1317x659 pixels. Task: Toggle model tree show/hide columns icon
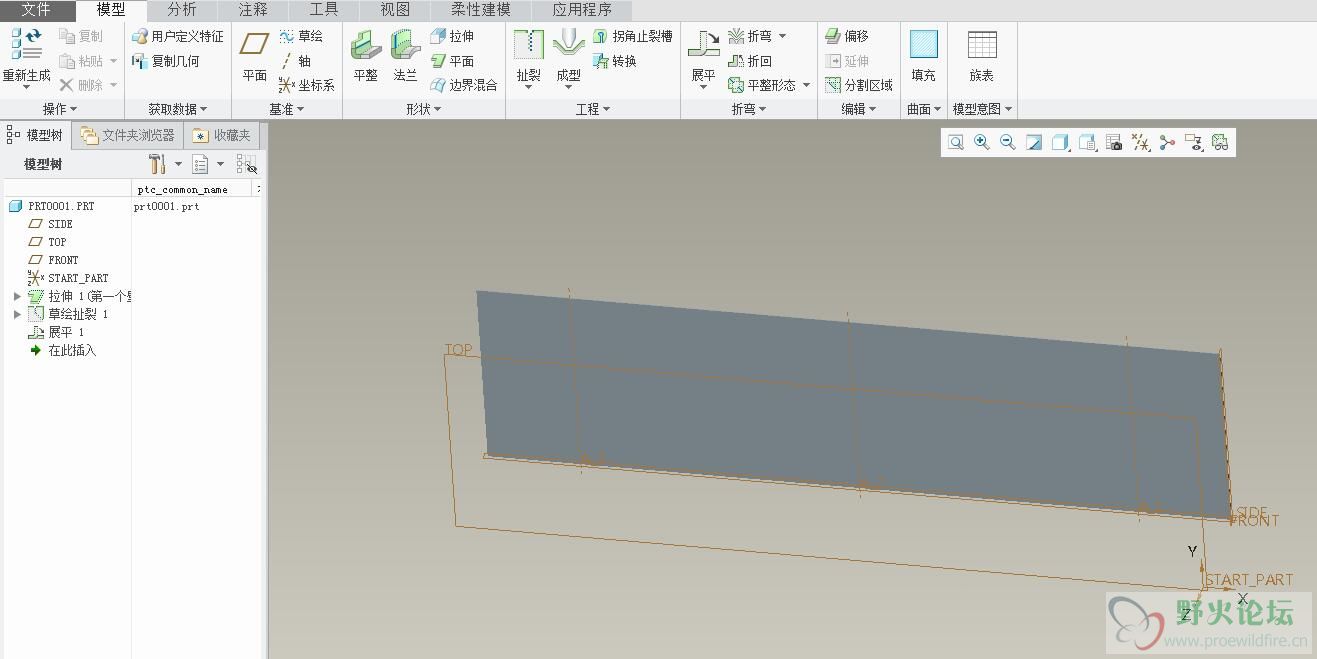246,164
